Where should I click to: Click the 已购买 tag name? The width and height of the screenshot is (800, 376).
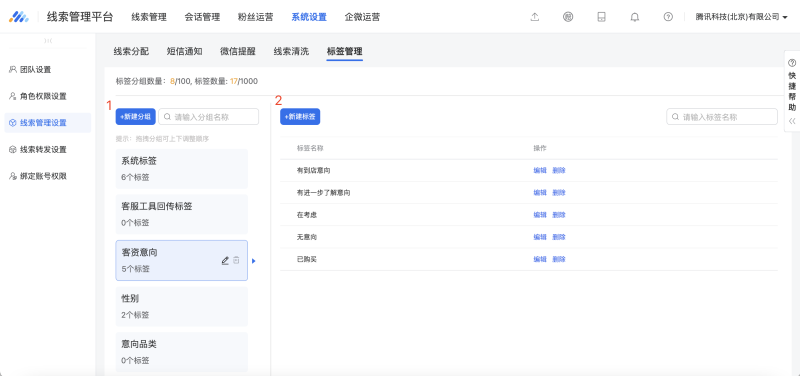click(307, 259)
